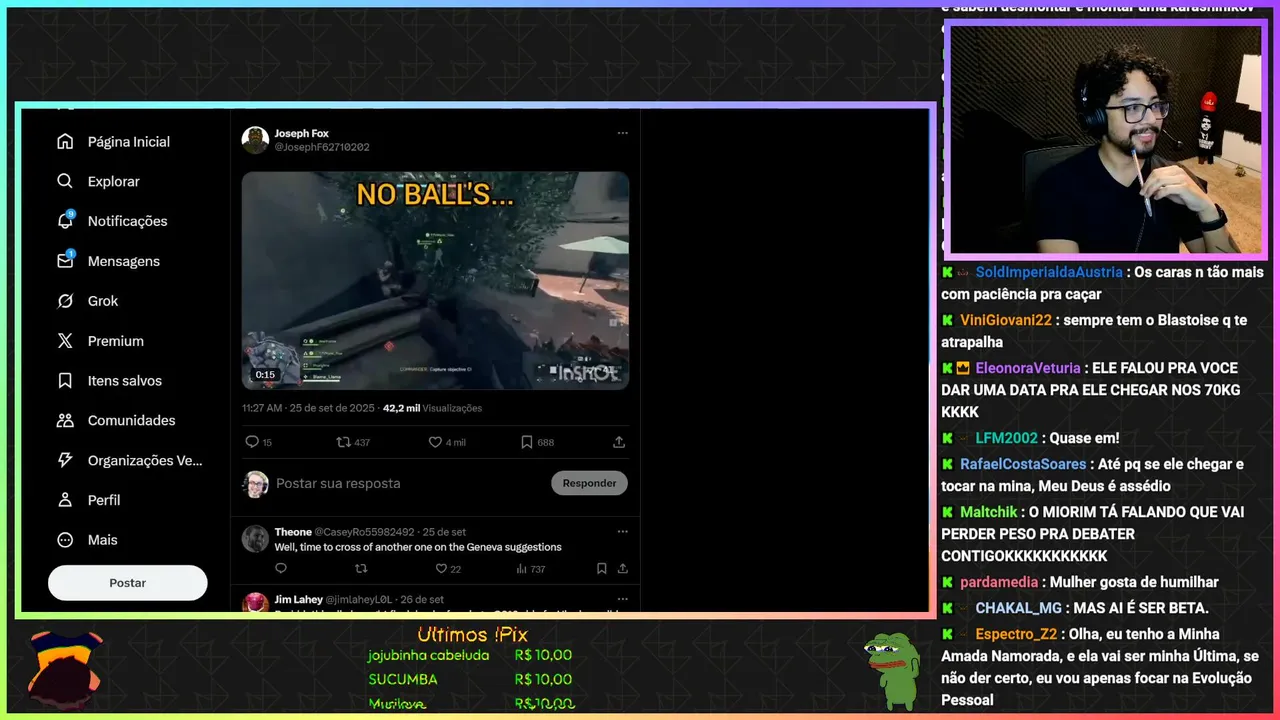This screenshot has width=1280, height=720.
Task: View stats icon showing 737 on Theone's reply
Action: 521,568
